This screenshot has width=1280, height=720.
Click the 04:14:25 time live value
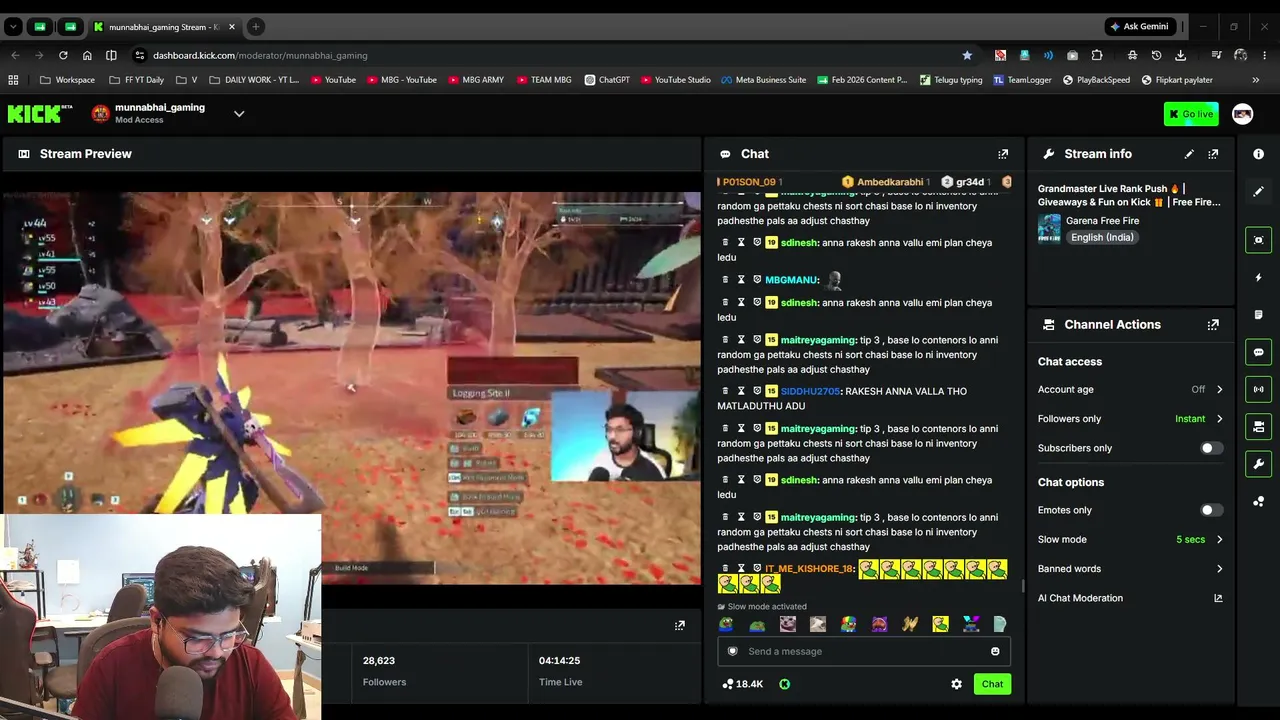coord(559,661)
